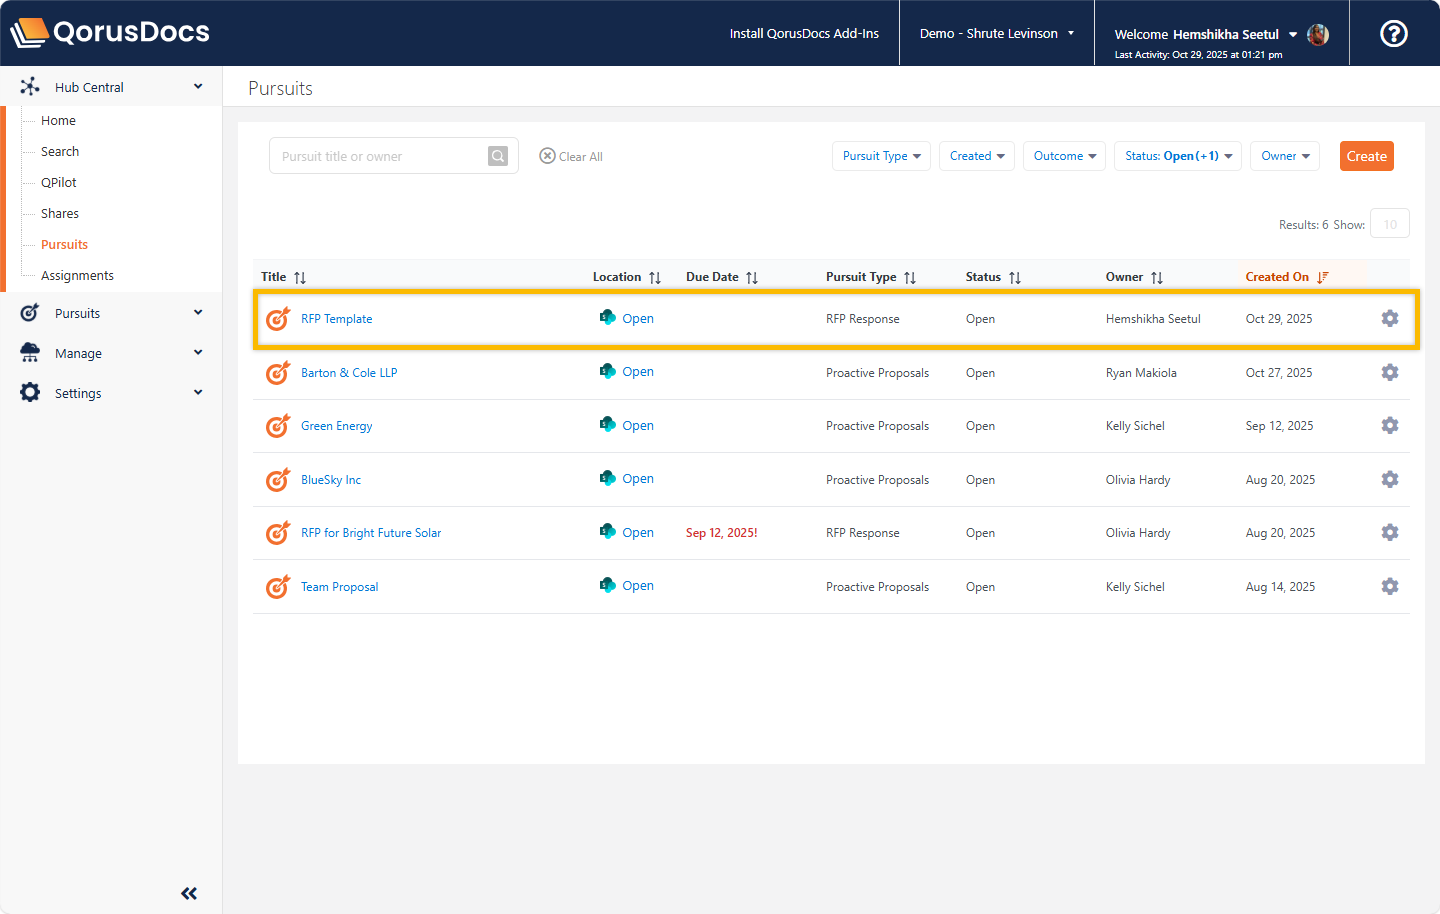Image resolution: width=1440 pixels, height=914 pixels.
Task: Open the Pursuit Type filter dropdown
Action: point(881,156)
